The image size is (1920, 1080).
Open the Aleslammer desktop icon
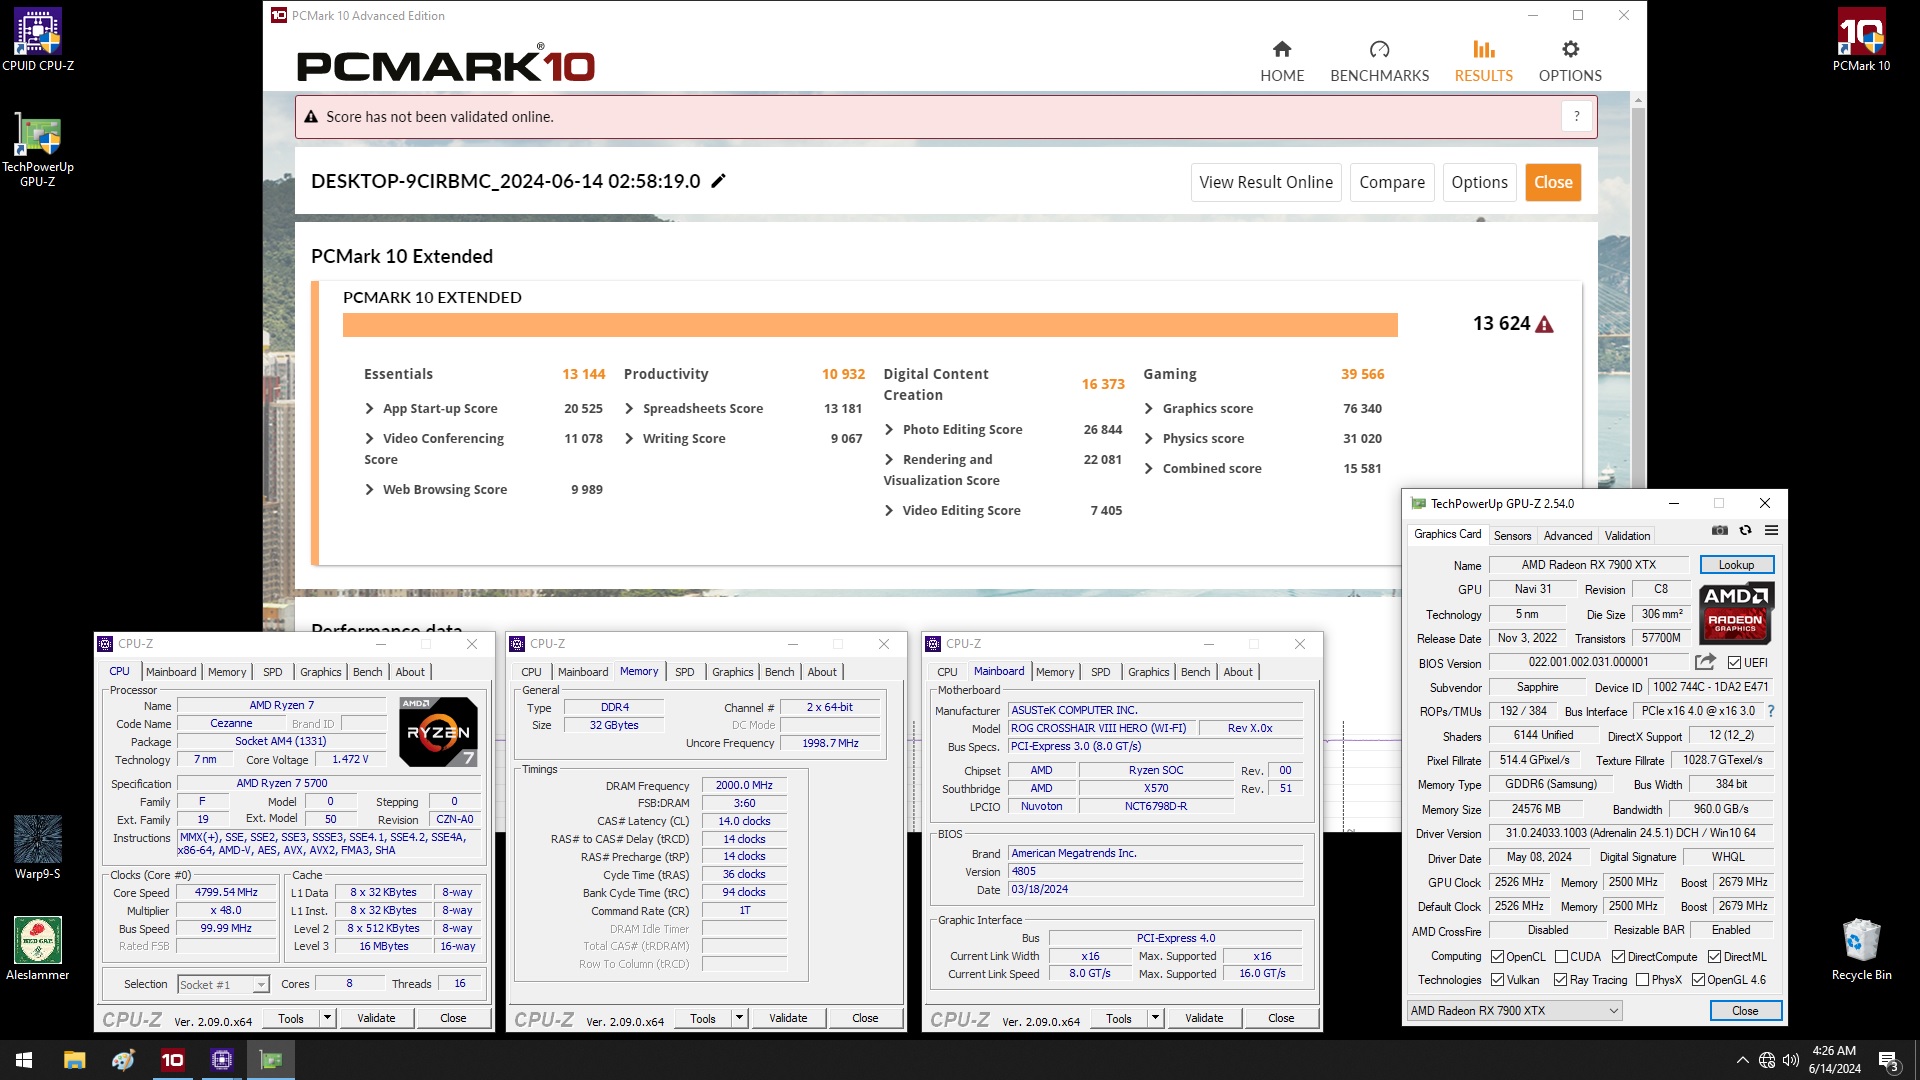(x=37, y=948)
